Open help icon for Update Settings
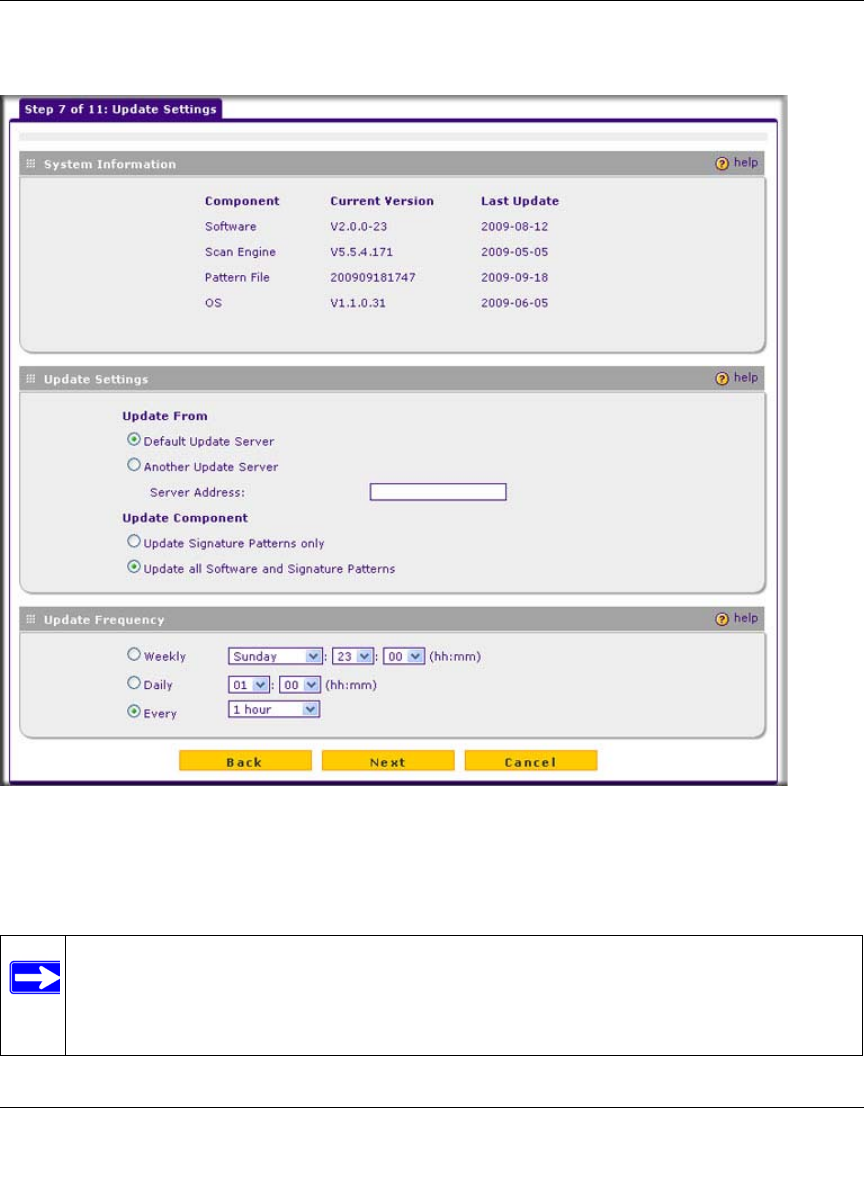The height and width of the screenshot is (1184, 864). (x=722, y=378)
